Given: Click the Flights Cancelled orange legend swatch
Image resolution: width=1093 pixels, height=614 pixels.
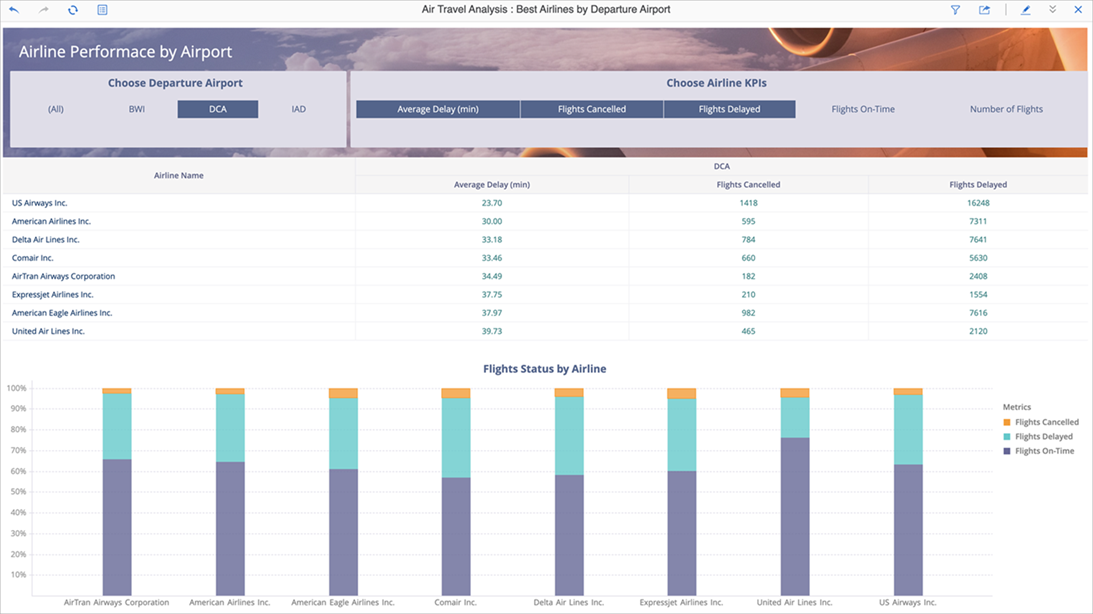Looking at the screenshot, I should (1007, 423).
